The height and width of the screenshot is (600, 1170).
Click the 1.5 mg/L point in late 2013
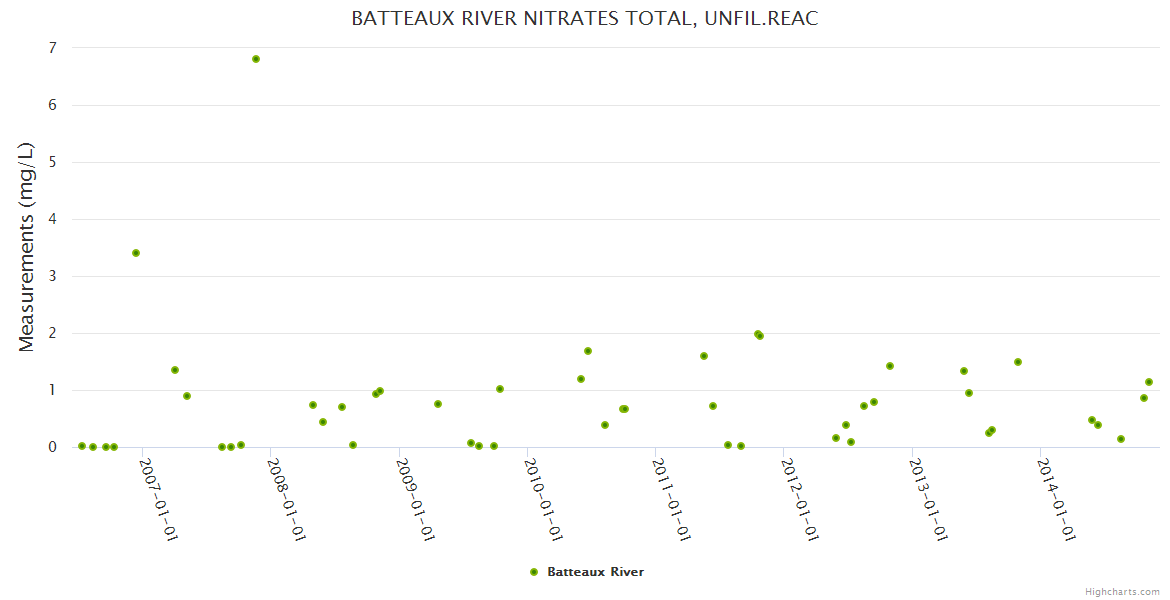tap(1018, 362)
